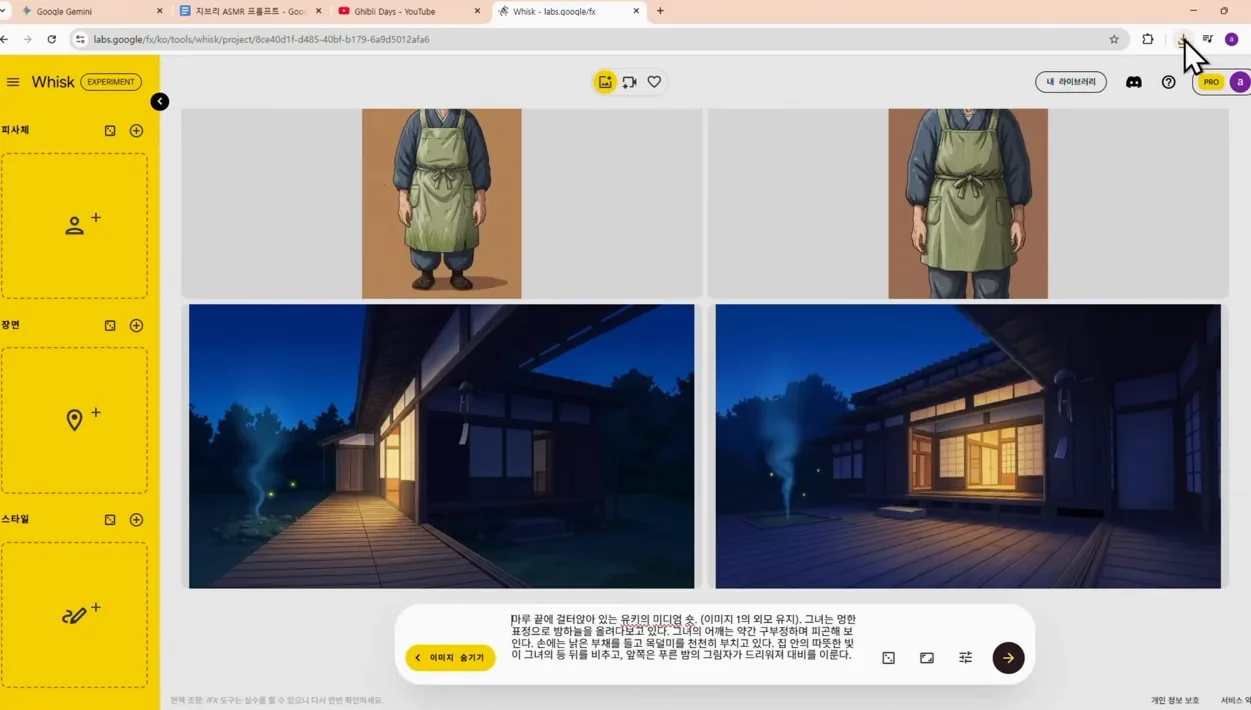
Task: Bookmark this page with the star icon
Action: click(1114, 39)
